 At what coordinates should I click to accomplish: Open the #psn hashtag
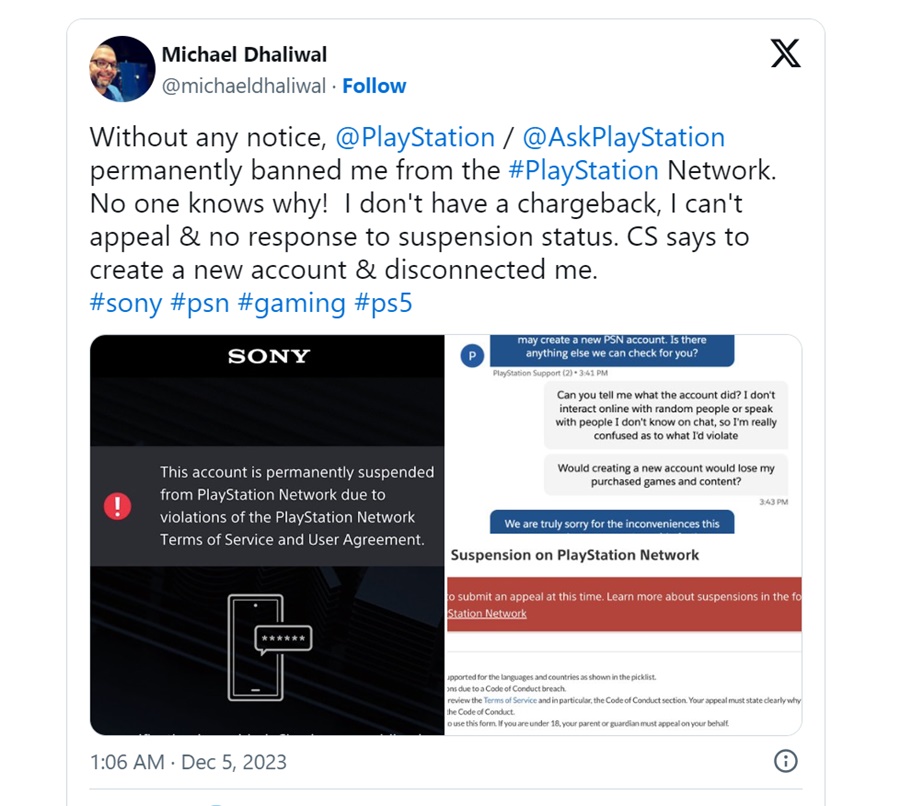point(200,303)
